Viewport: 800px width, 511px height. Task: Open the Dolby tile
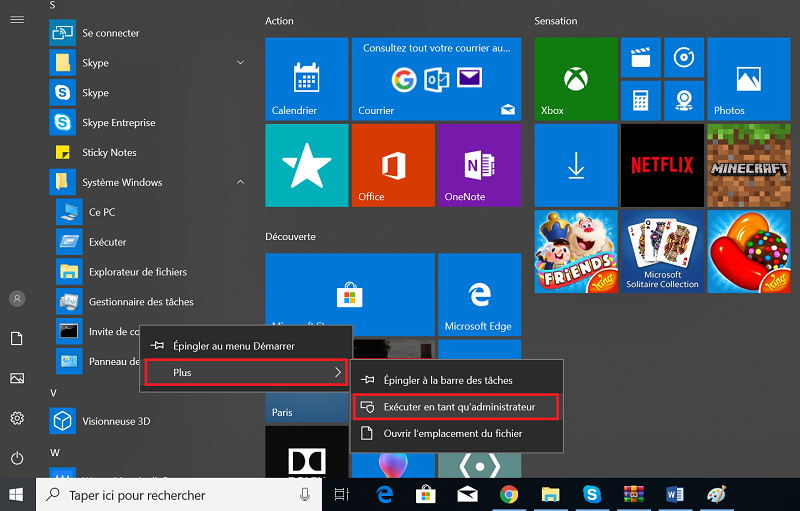pyautogui.click(x=307, y=452)
